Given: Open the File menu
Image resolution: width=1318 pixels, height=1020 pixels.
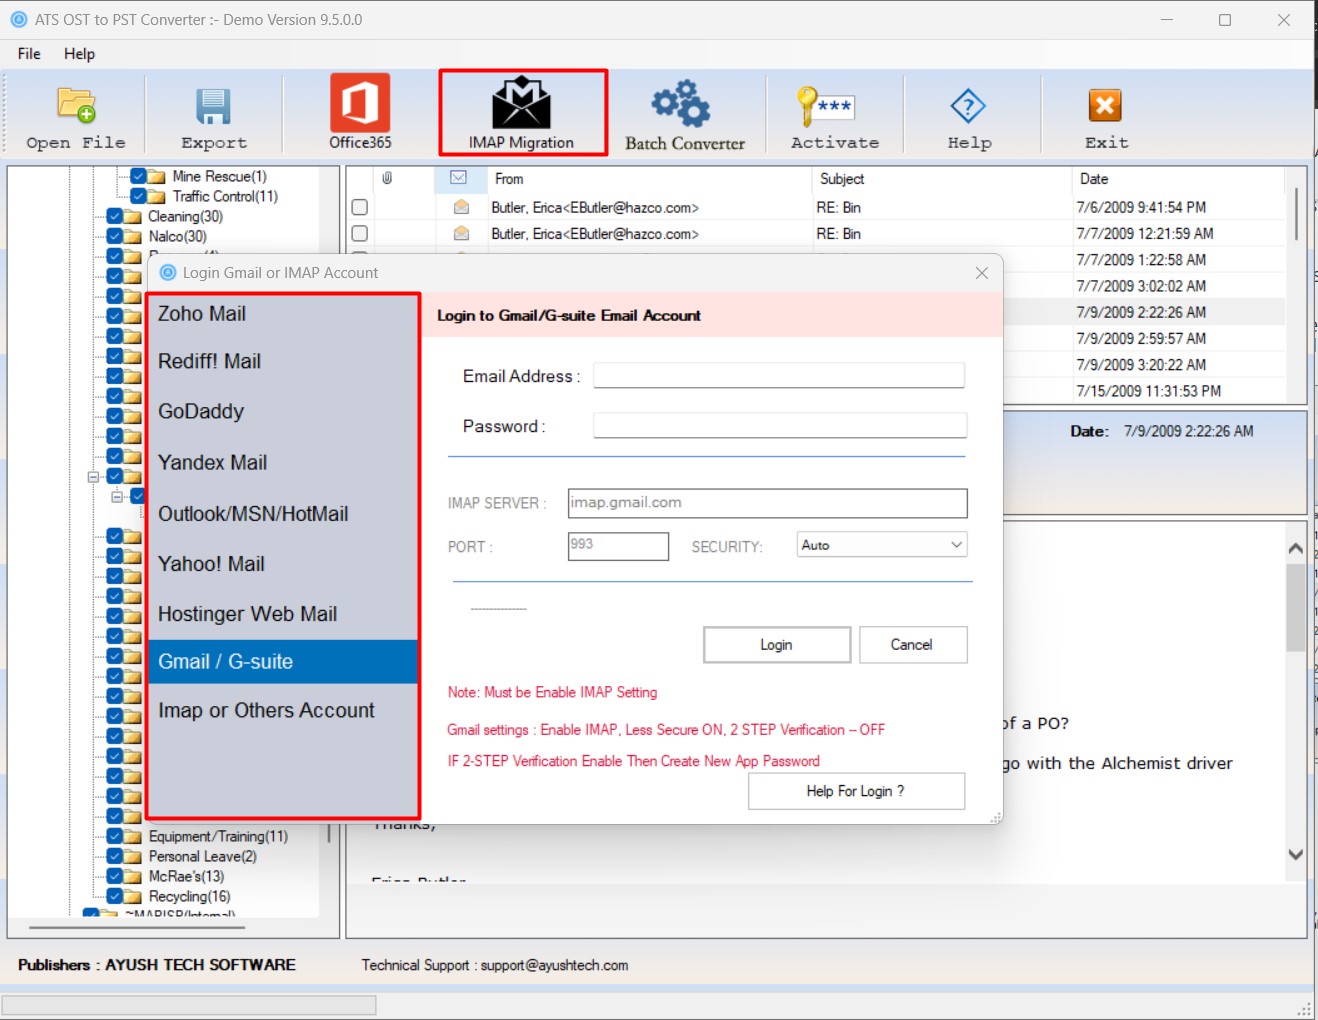Looking at the screenshot, I should point(29,54).
